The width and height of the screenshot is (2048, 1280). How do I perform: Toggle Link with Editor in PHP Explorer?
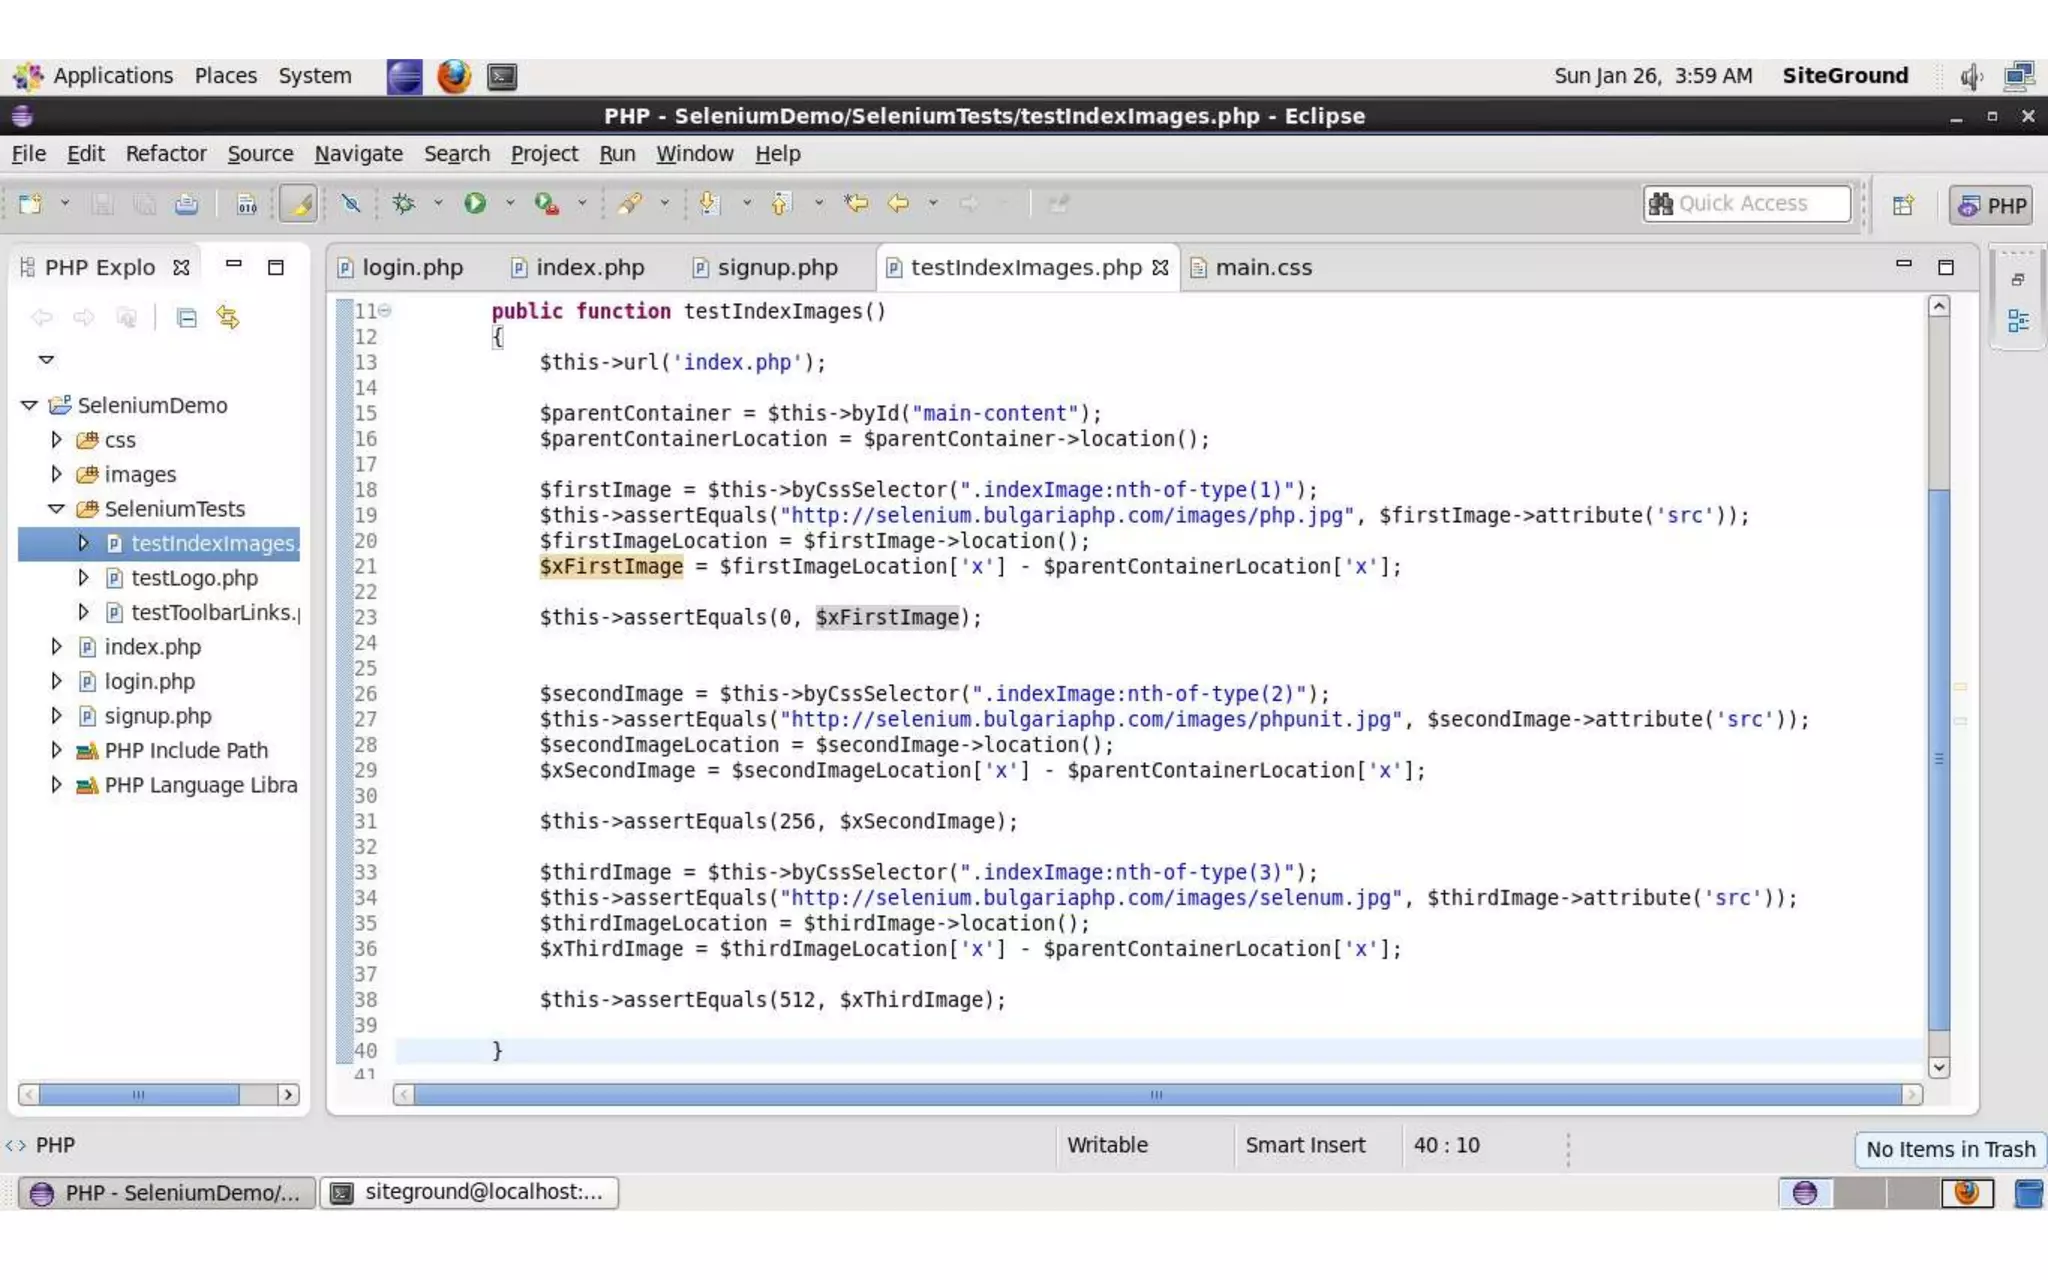pyautogui.click(x=228, y=318)
